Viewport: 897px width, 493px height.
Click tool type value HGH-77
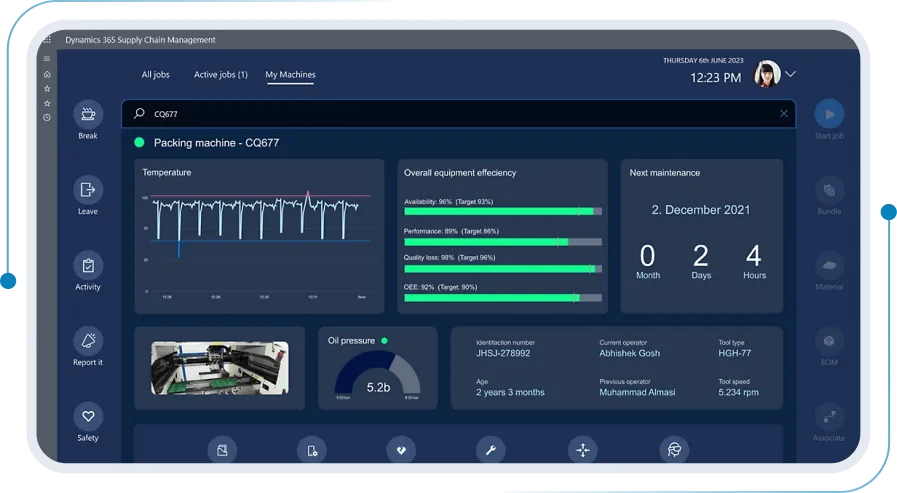[x=735, y=353]
